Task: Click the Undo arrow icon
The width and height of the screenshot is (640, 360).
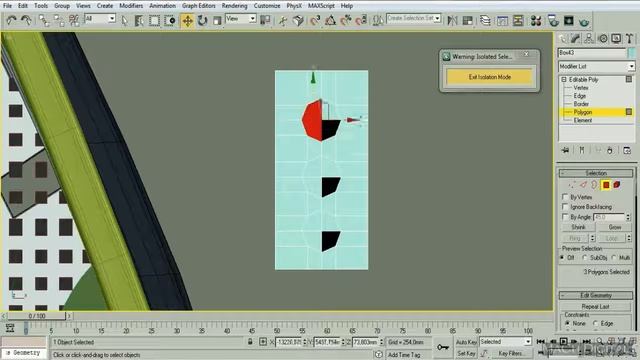Action: click(11, 20)
